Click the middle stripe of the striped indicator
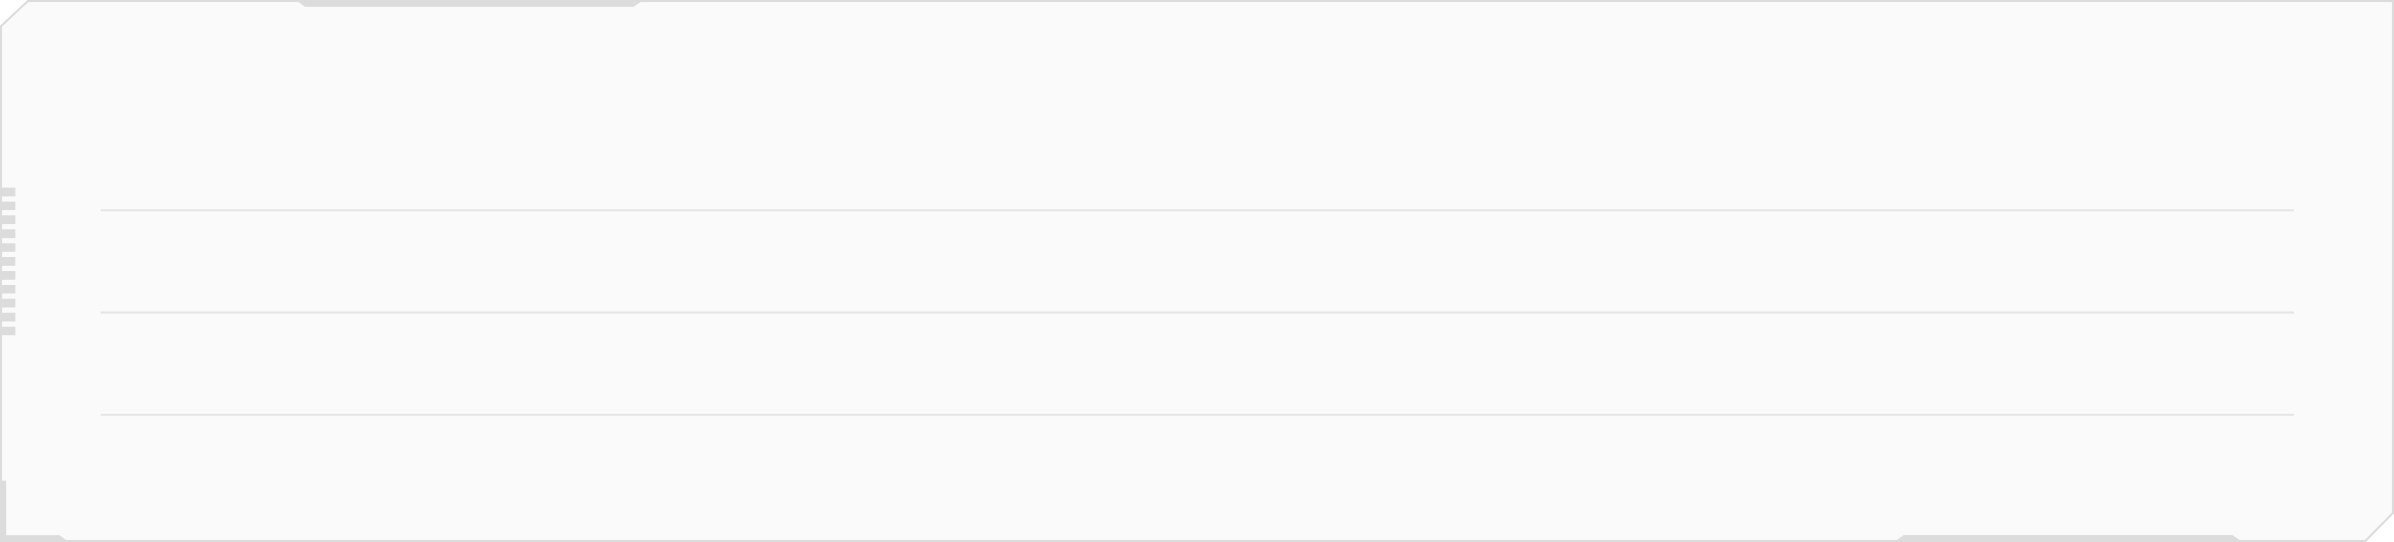2394x542 pixels. click(x=8, y=261)
